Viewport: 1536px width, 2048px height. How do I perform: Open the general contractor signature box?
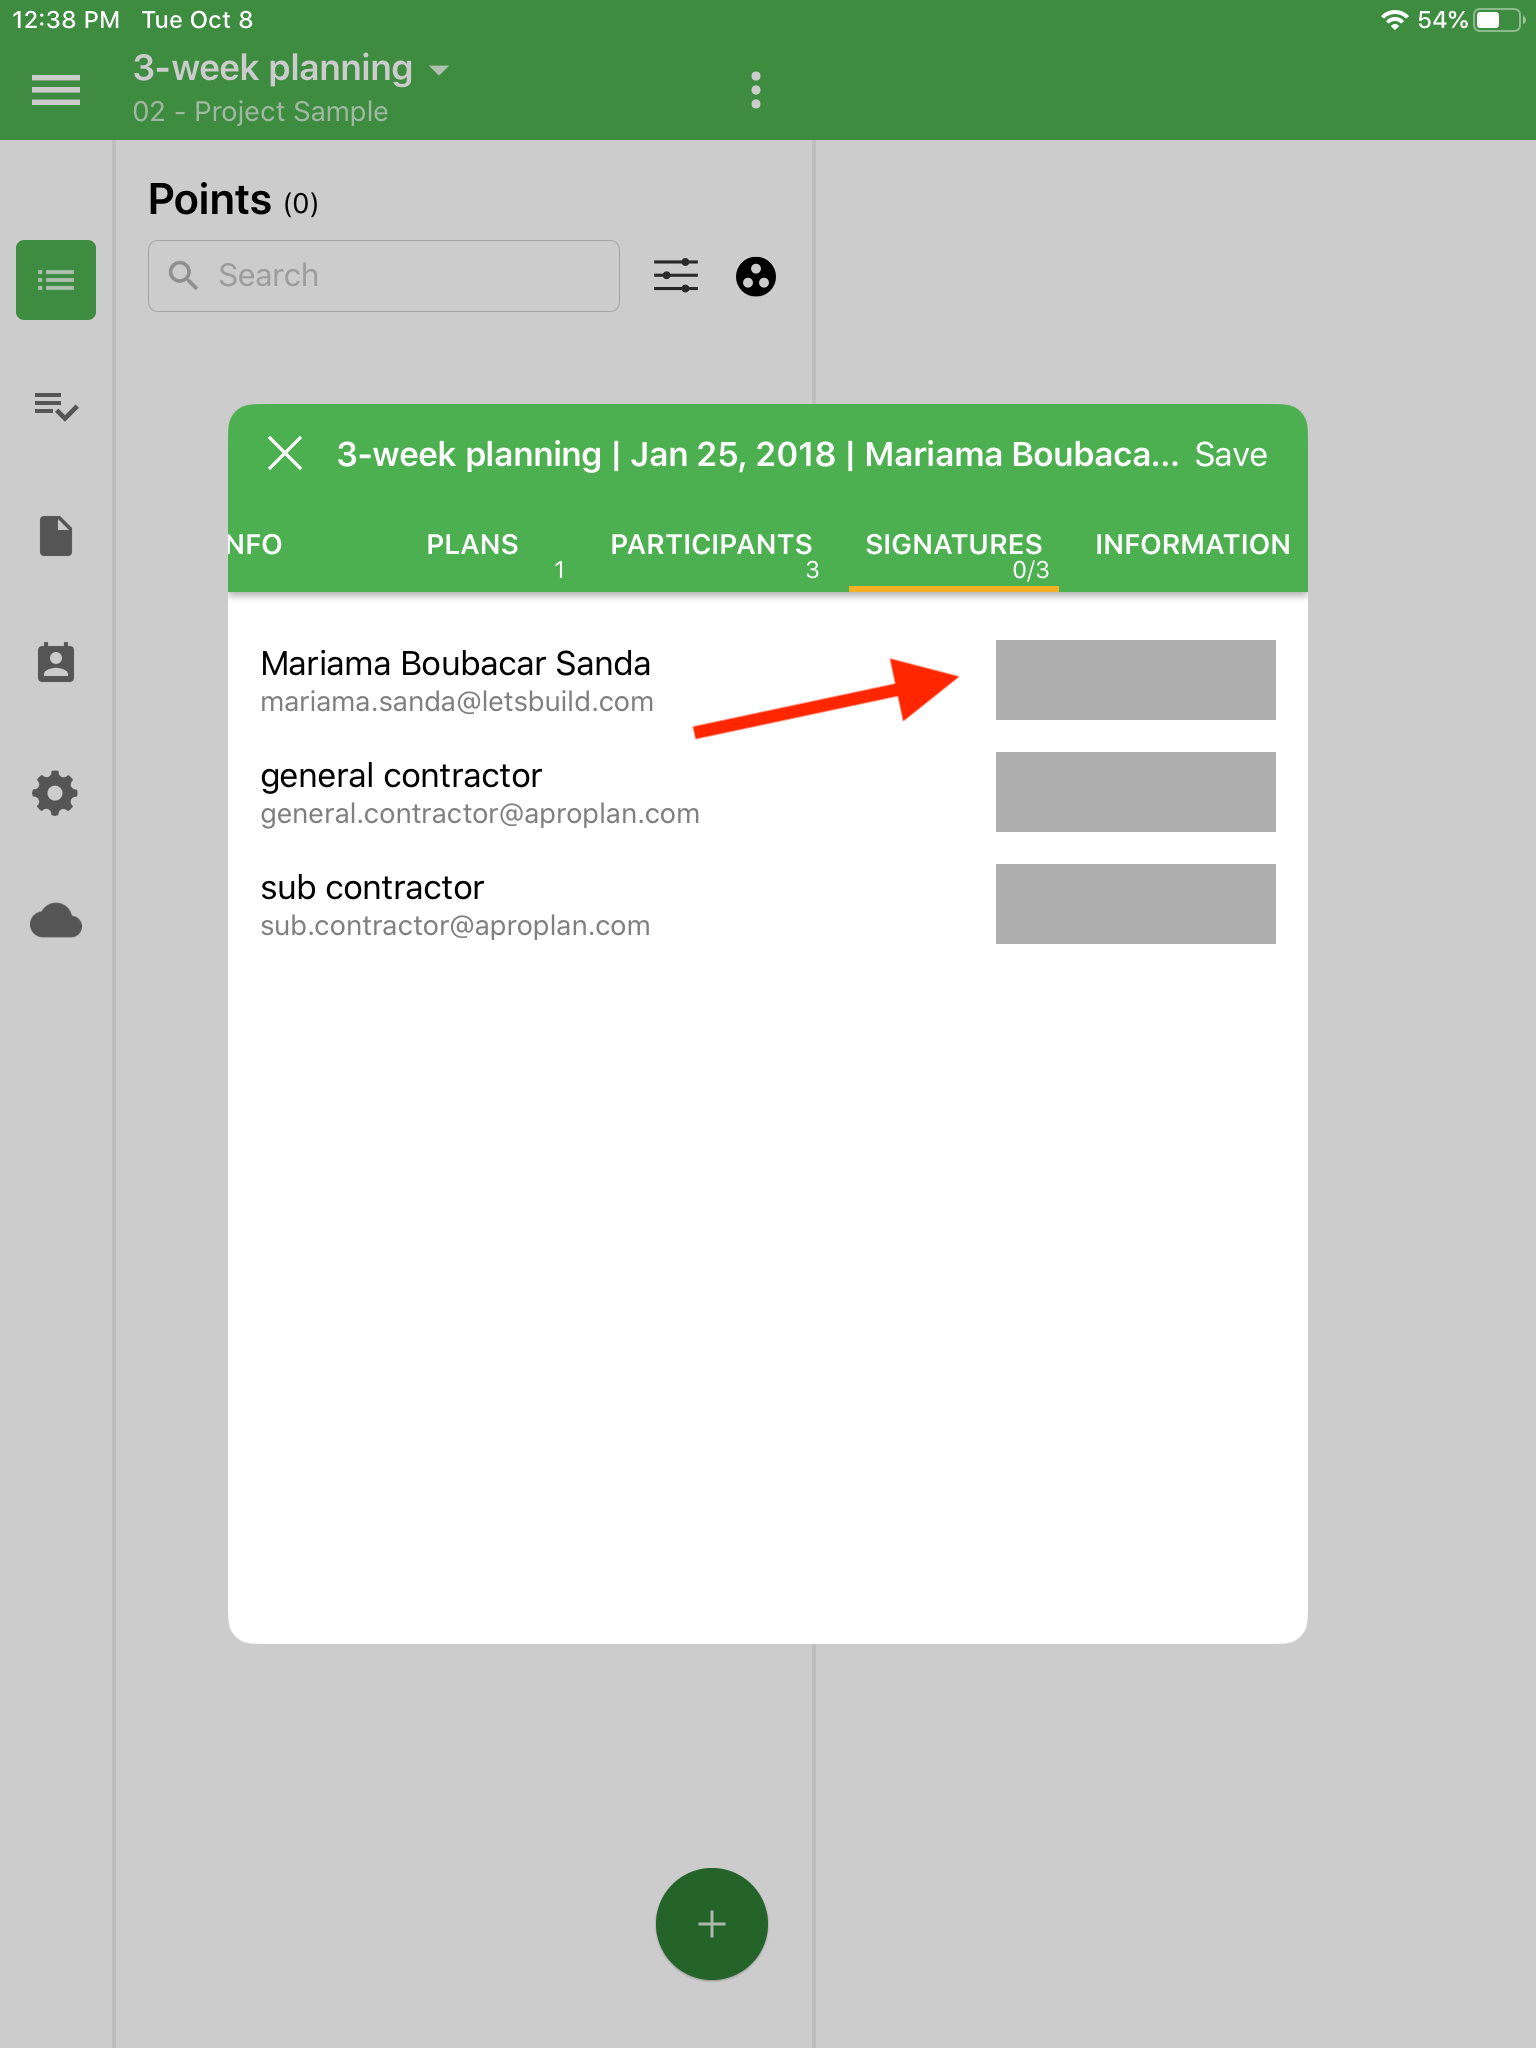(1136, 792)
